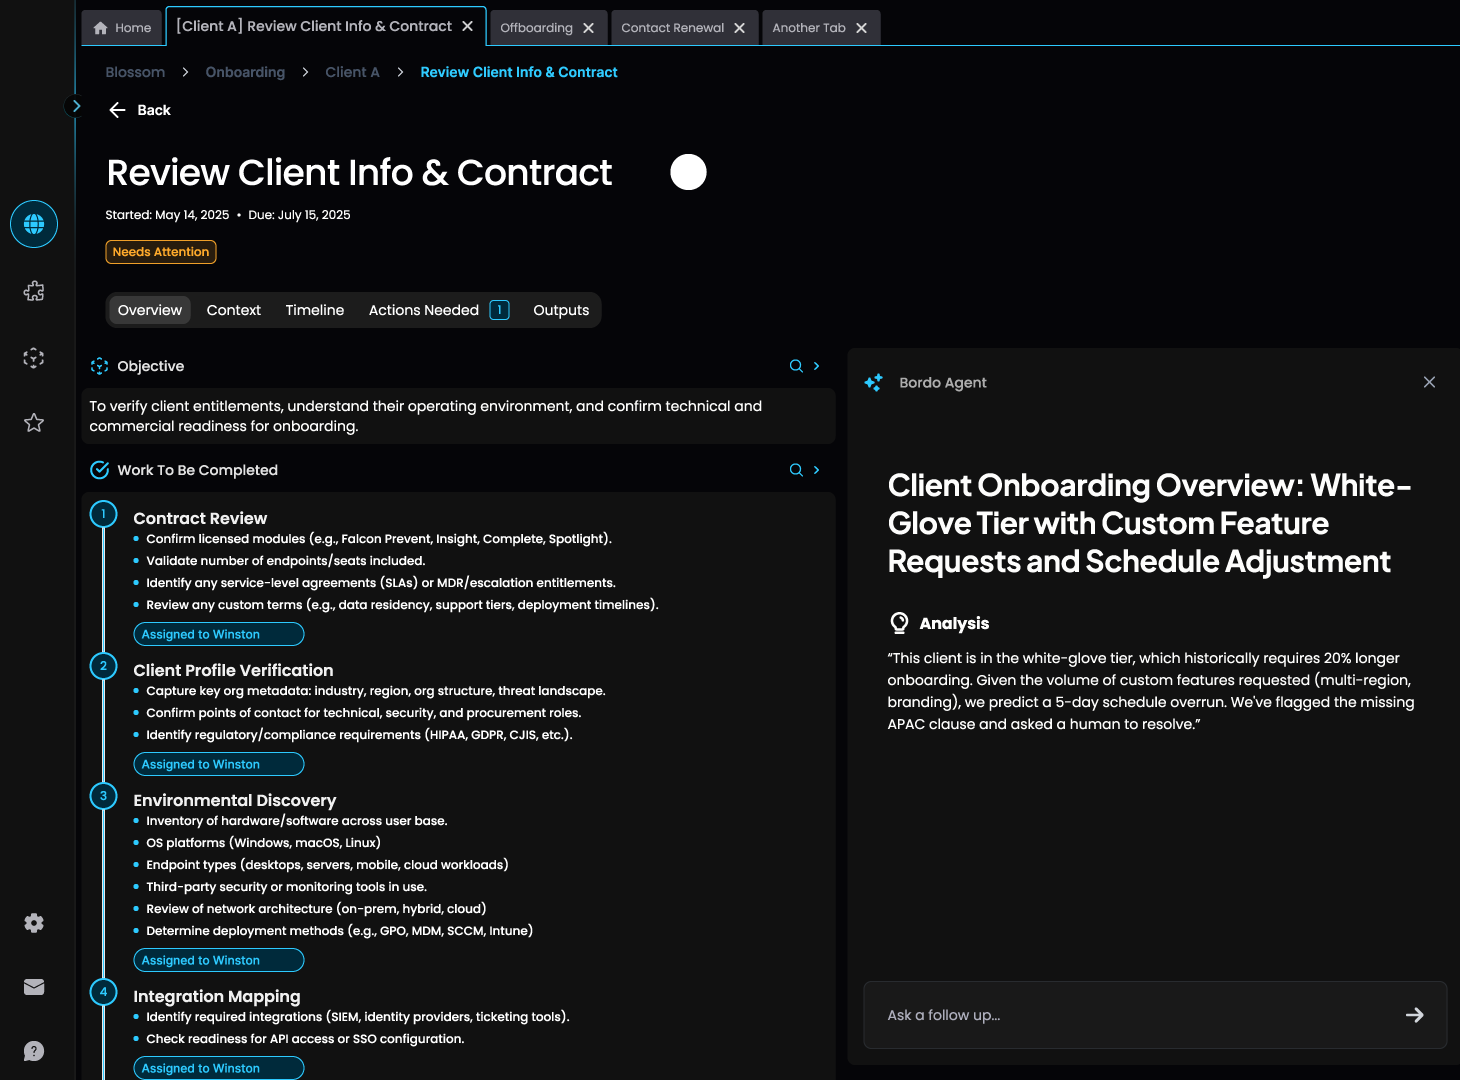
Task: Send the follow-up with the arrow icon
Action: pos(1414,1015)
